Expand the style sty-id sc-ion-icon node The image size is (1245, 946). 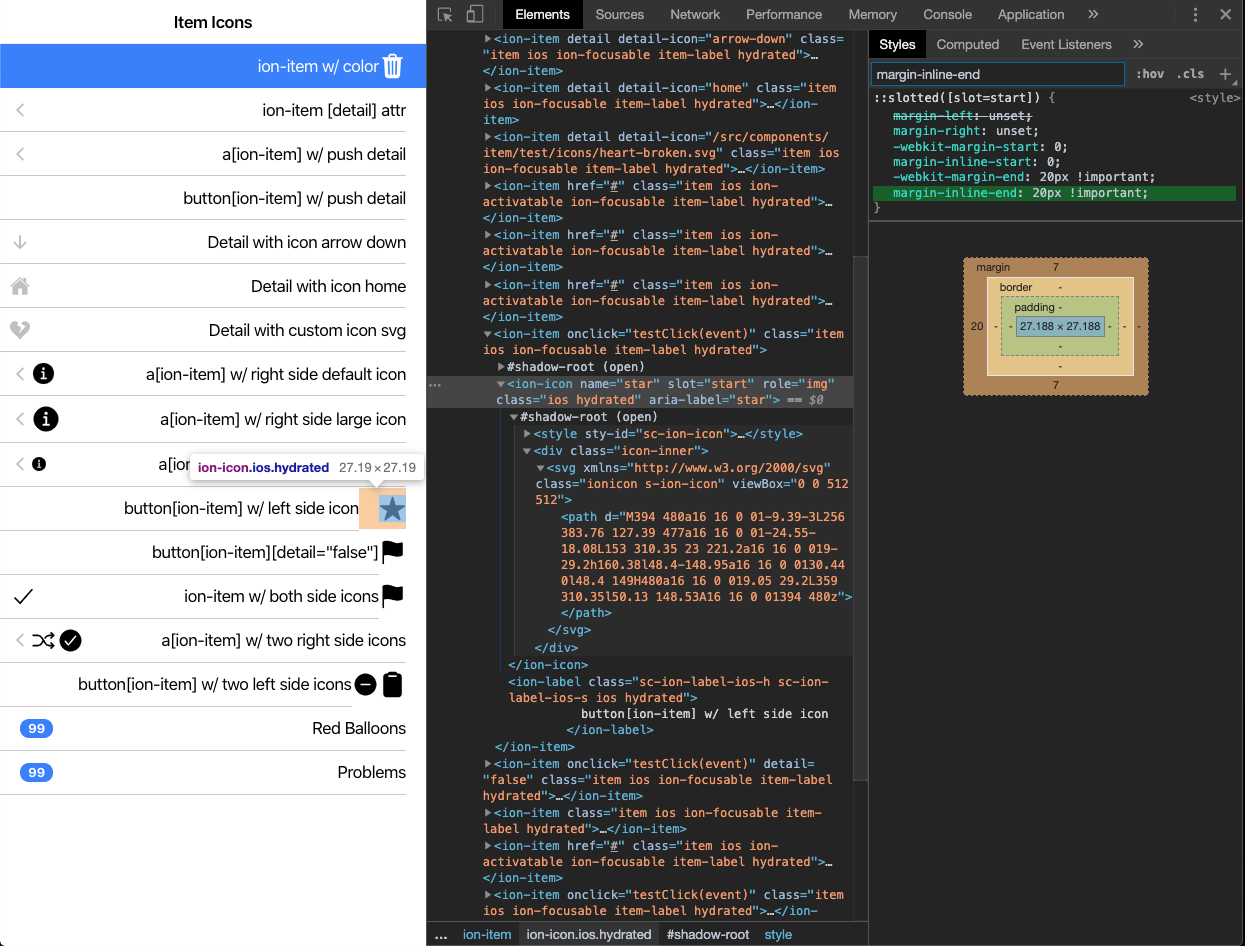[x=527, y=434]
